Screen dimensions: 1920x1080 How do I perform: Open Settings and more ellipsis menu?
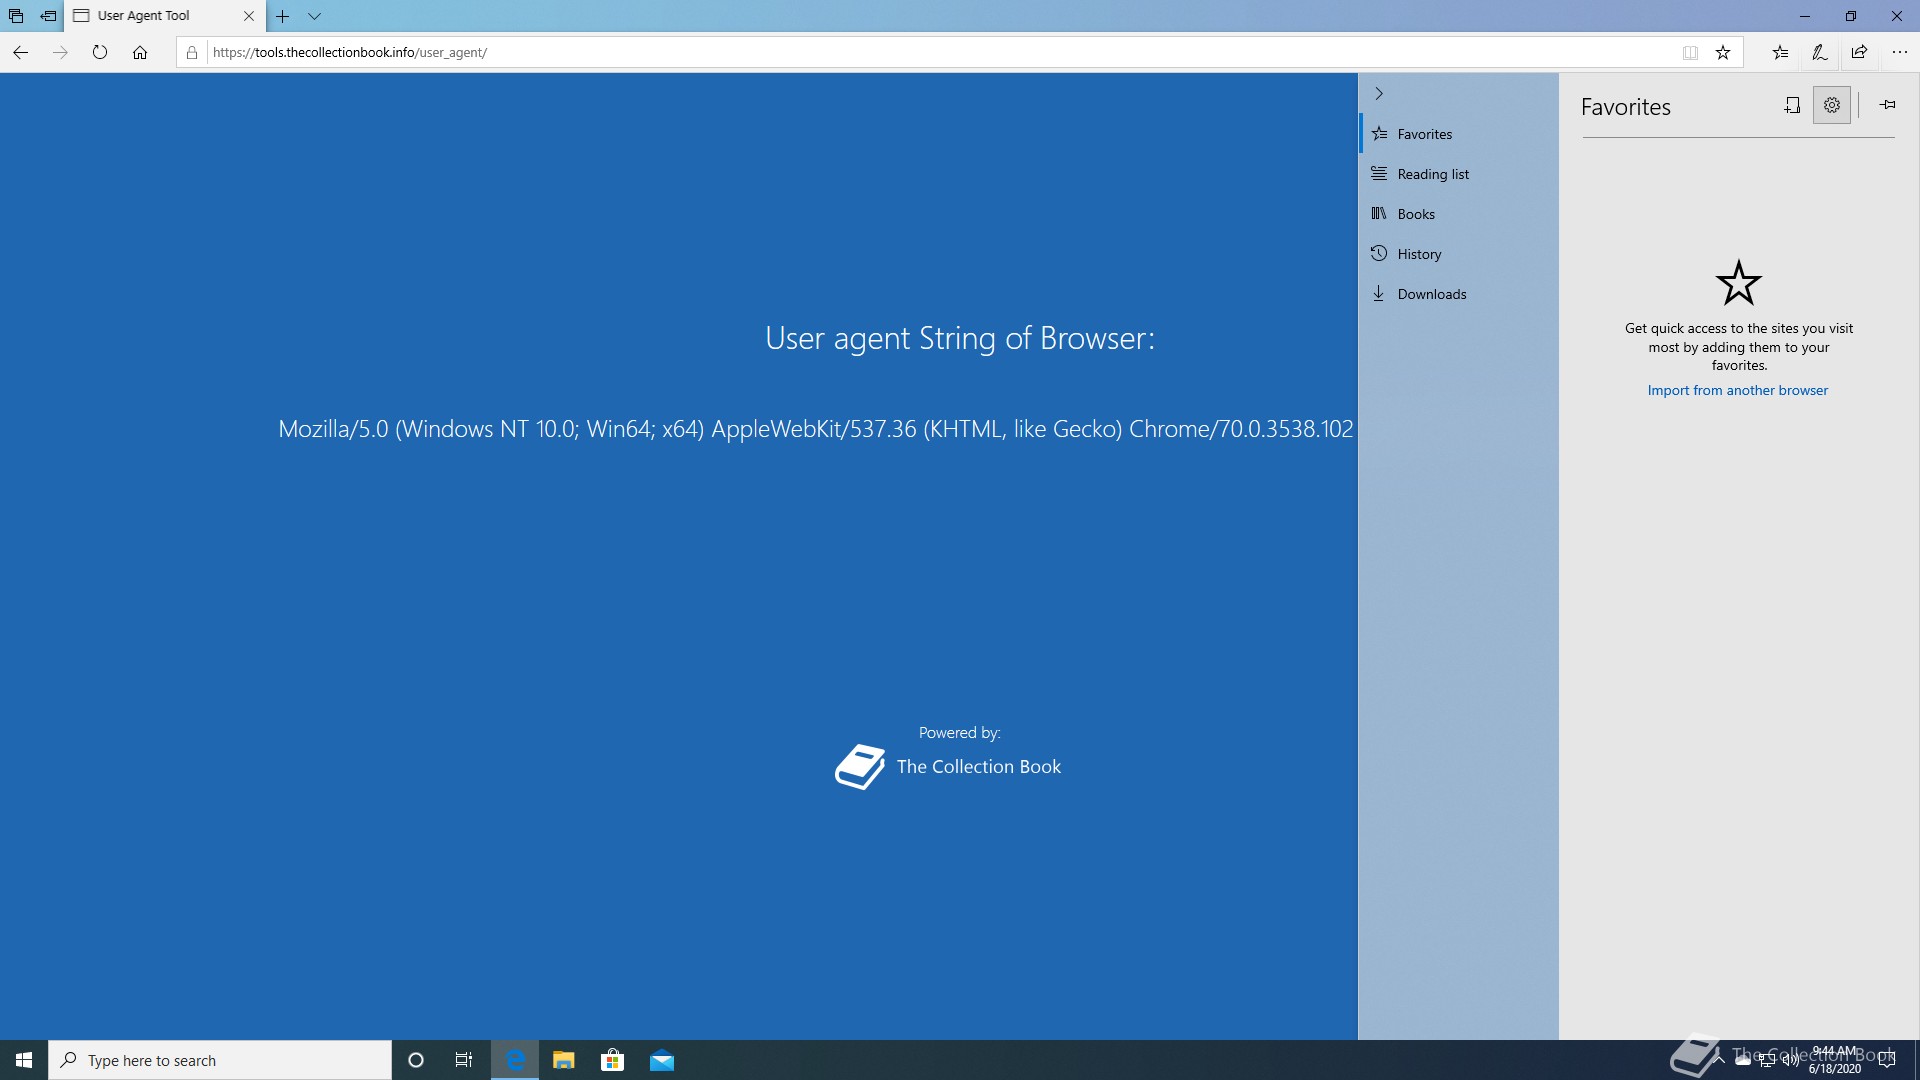pyautogui.click(x=1899, y=52)
